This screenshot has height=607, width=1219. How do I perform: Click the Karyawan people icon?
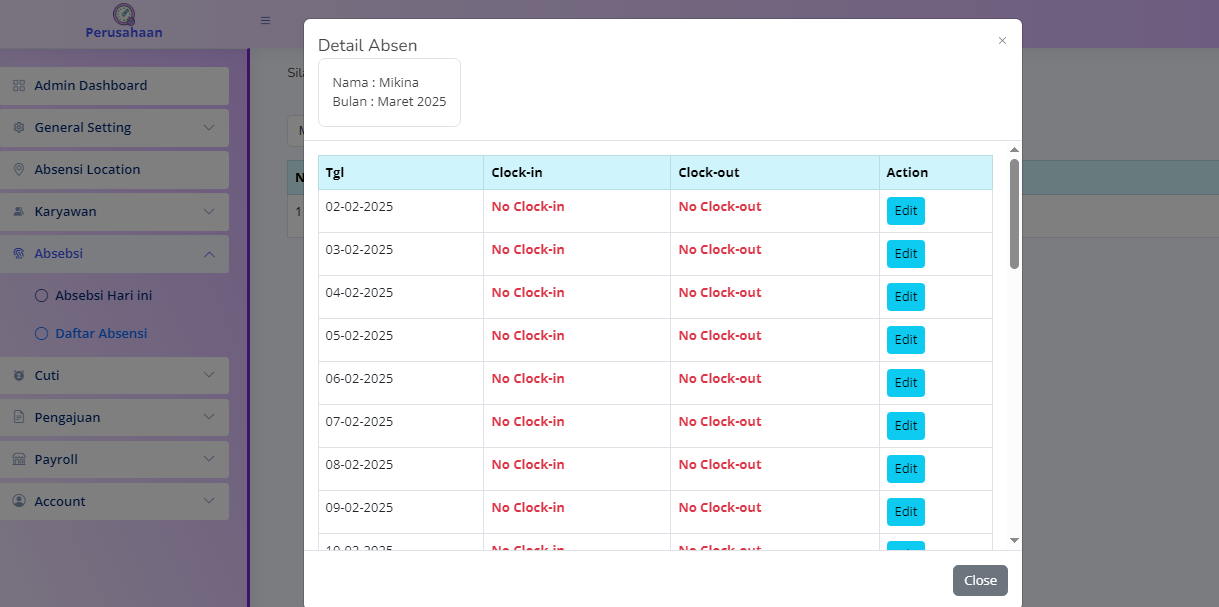click(19, 212)
